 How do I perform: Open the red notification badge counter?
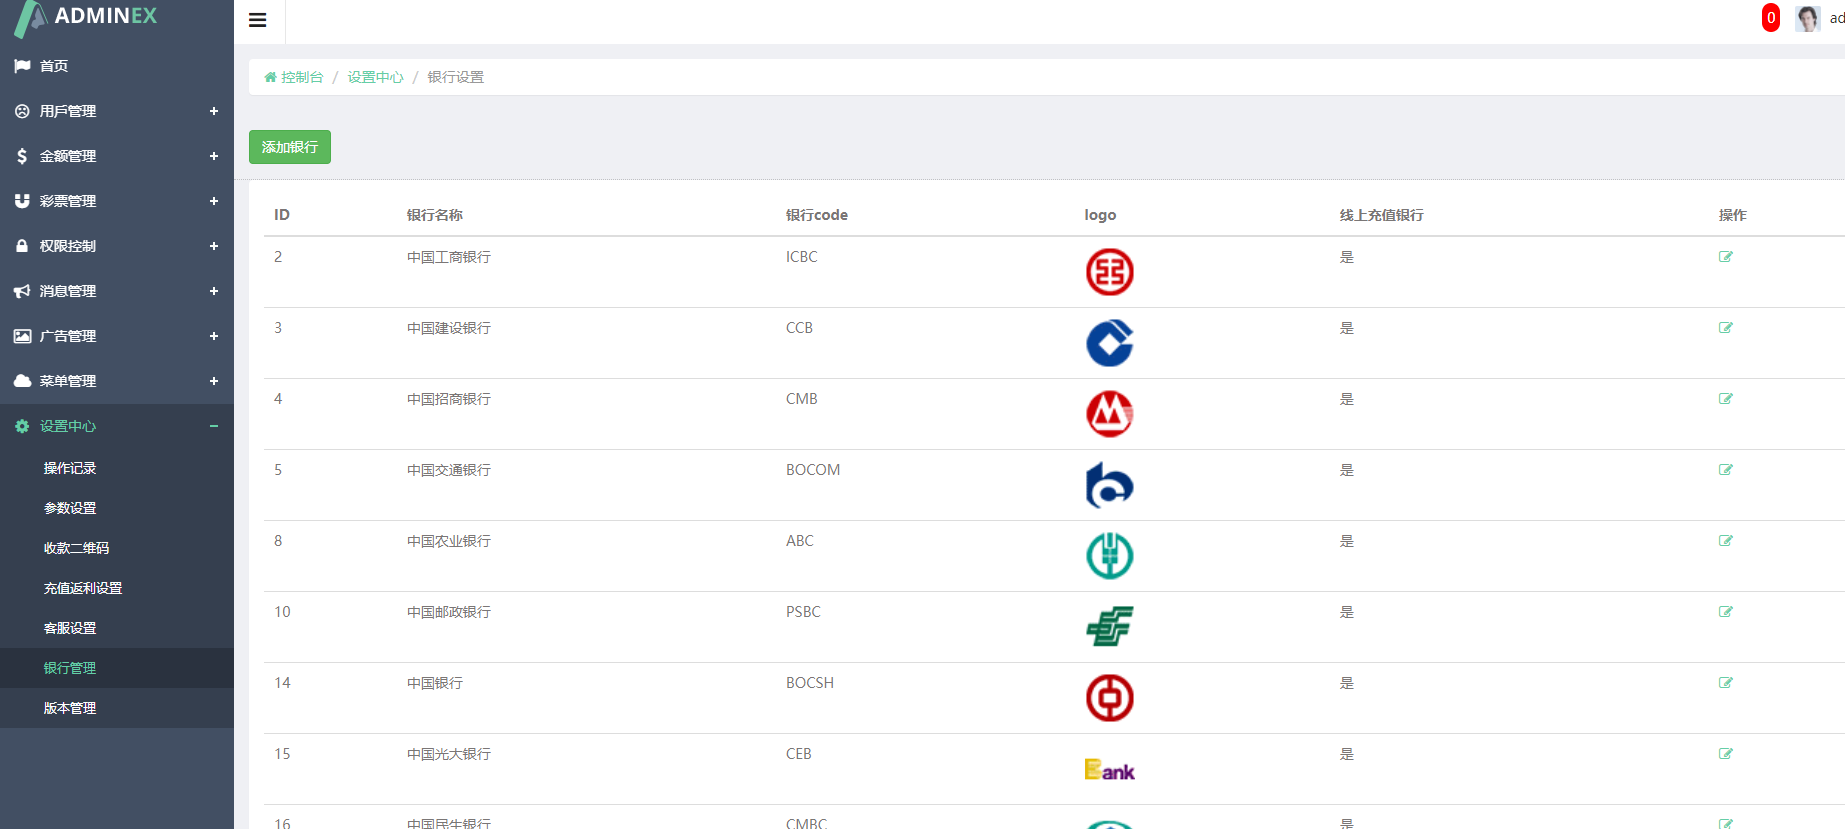pyautogui.click(x=1770, y=18)
